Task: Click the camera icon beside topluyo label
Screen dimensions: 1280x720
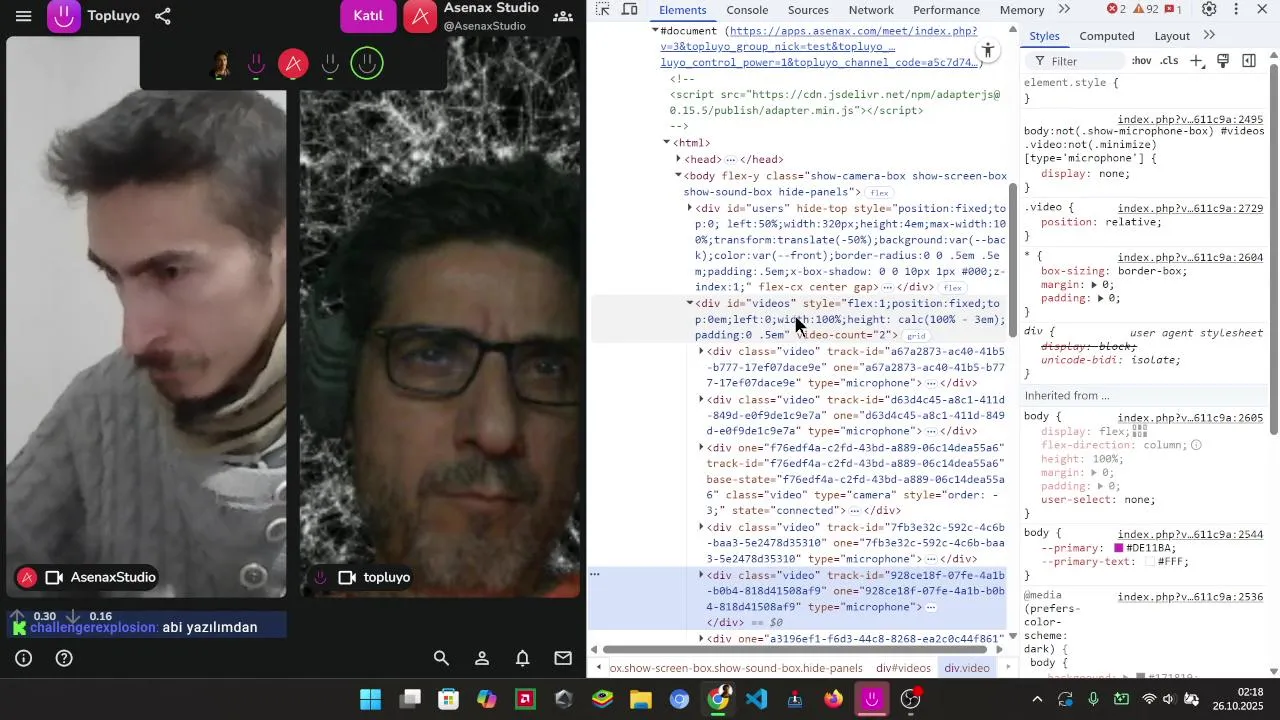Action: [347, 577]
